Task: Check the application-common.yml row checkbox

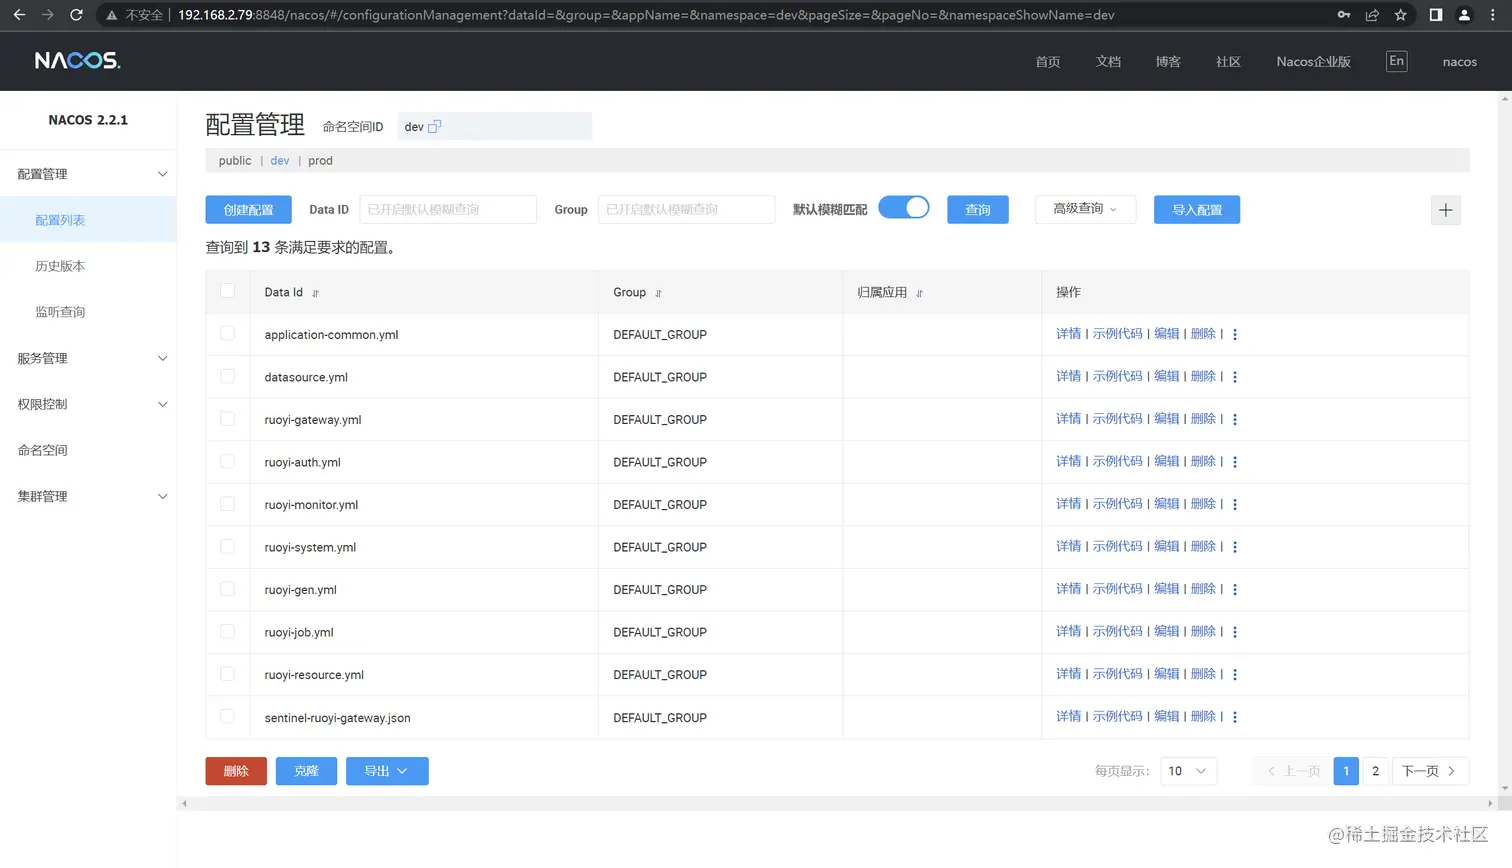Action: (x=227, y=334)
